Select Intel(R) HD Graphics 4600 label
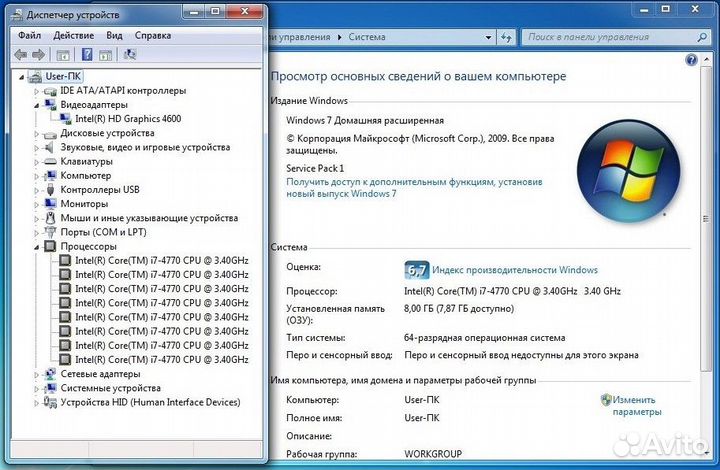Image resolution: width=720 pixels, height=470 pixels. pyautogui.click(x=128, y=119)
